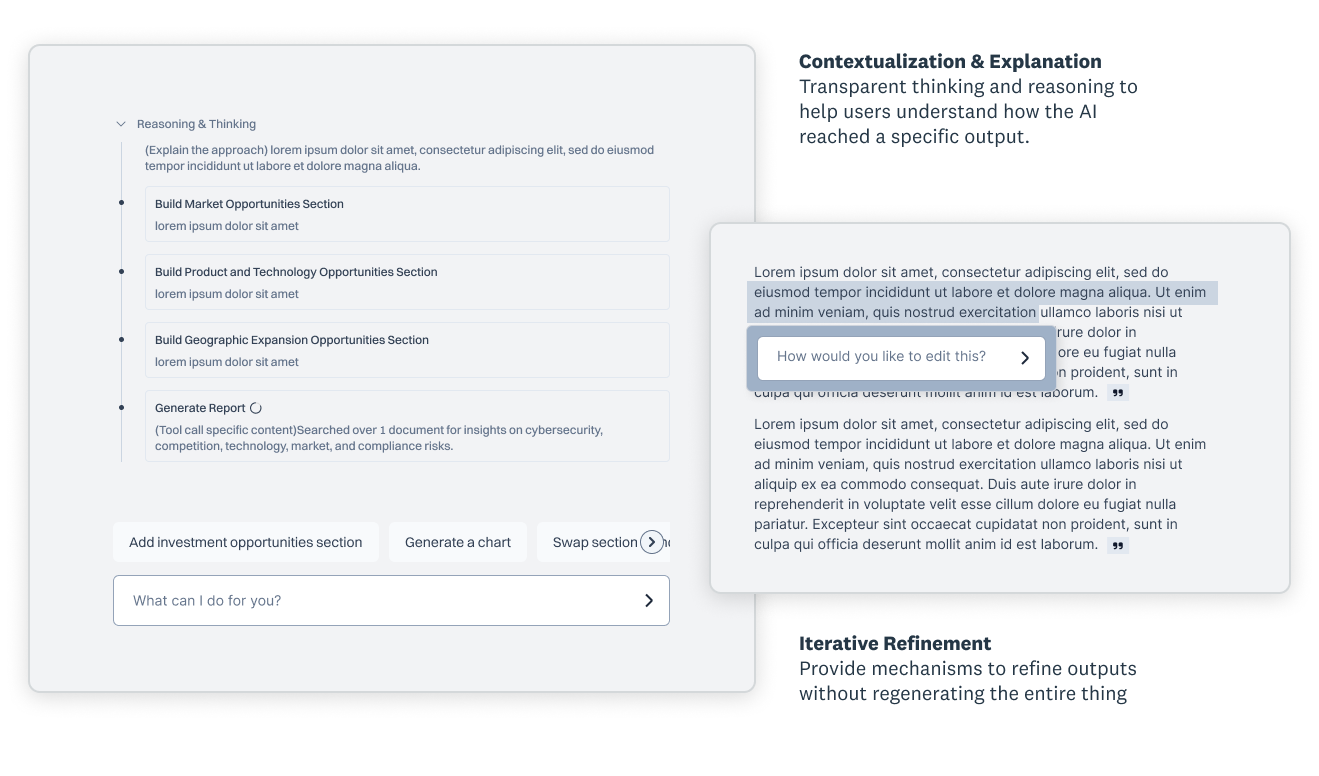This screenshot has height=776, width=1319.
Task: Open the Generate Report step card
Action: [x=407, y=426]
